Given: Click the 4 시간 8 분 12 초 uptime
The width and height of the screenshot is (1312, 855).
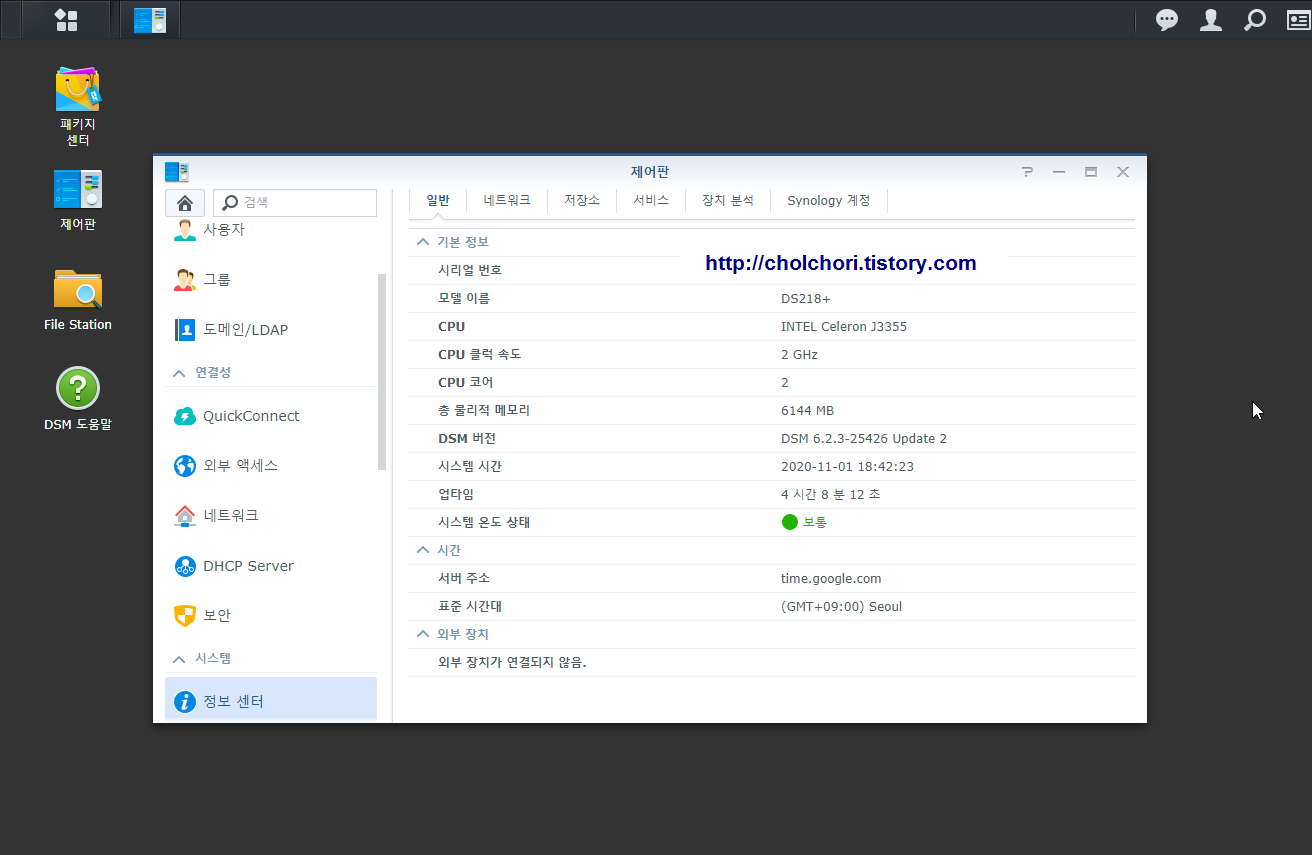Looking at the screenshot, I should point(831,495).
